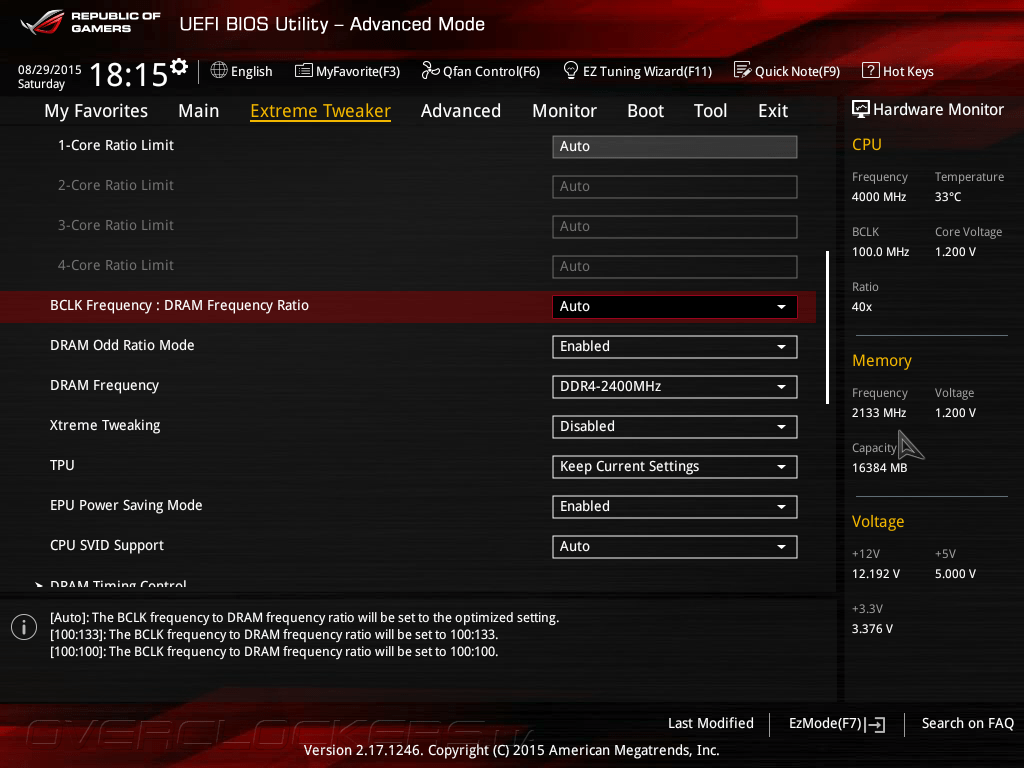This screenshot has width=1024, height=768.
Task: Open the Monitor tab
Action: coord(564,111)
